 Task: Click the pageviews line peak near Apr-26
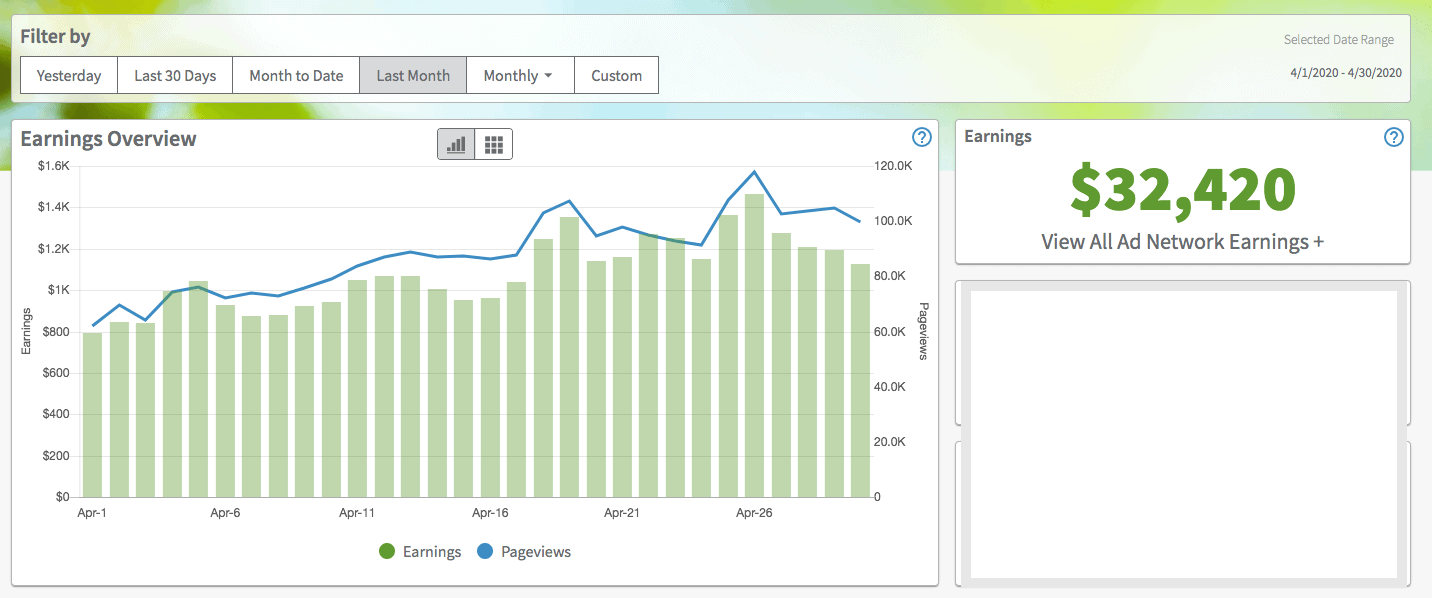click(x=754, y=172)
